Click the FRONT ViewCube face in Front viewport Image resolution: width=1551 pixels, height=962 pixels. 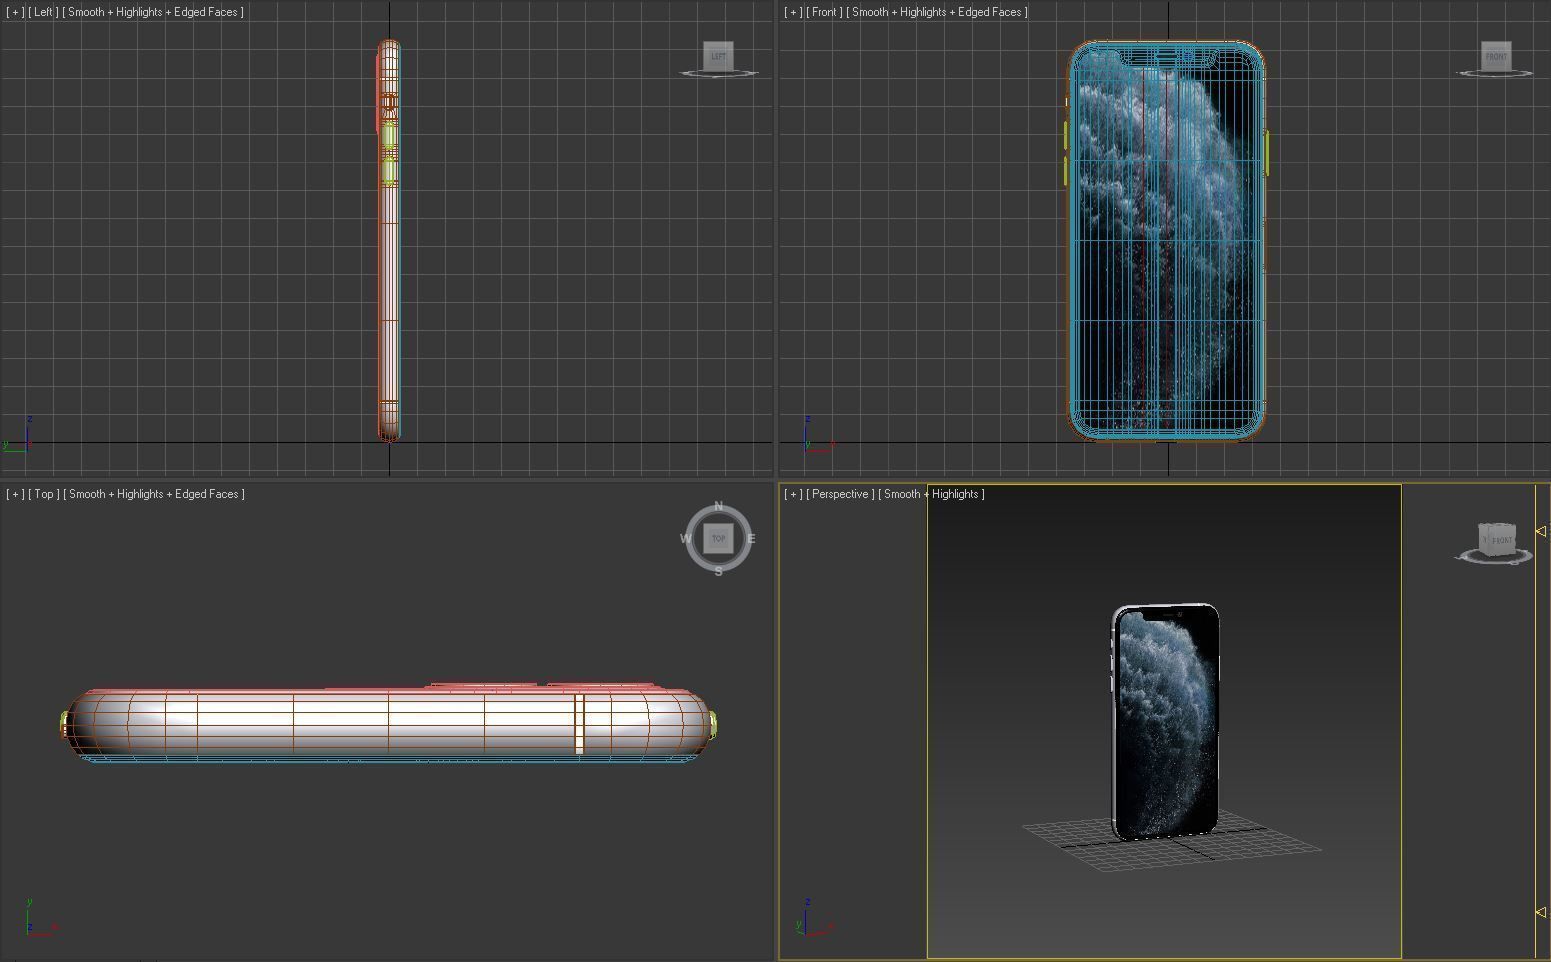pos(1496,56)
